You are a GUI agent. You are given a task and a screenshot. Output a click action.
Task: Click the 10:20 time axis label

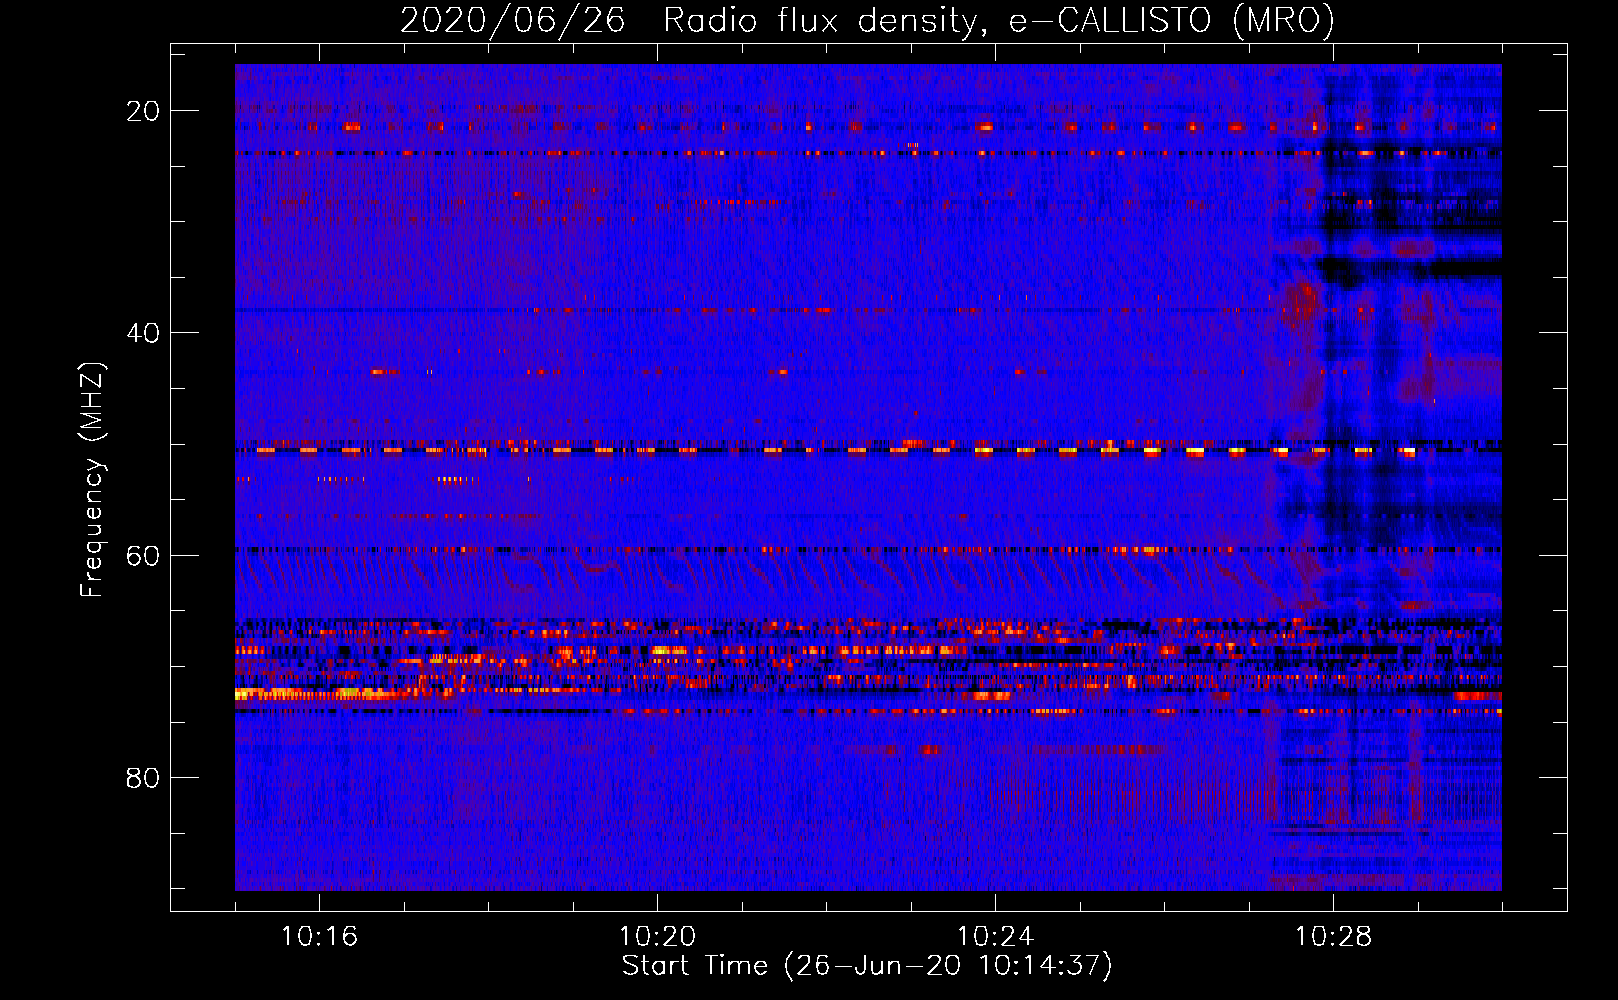657,936
